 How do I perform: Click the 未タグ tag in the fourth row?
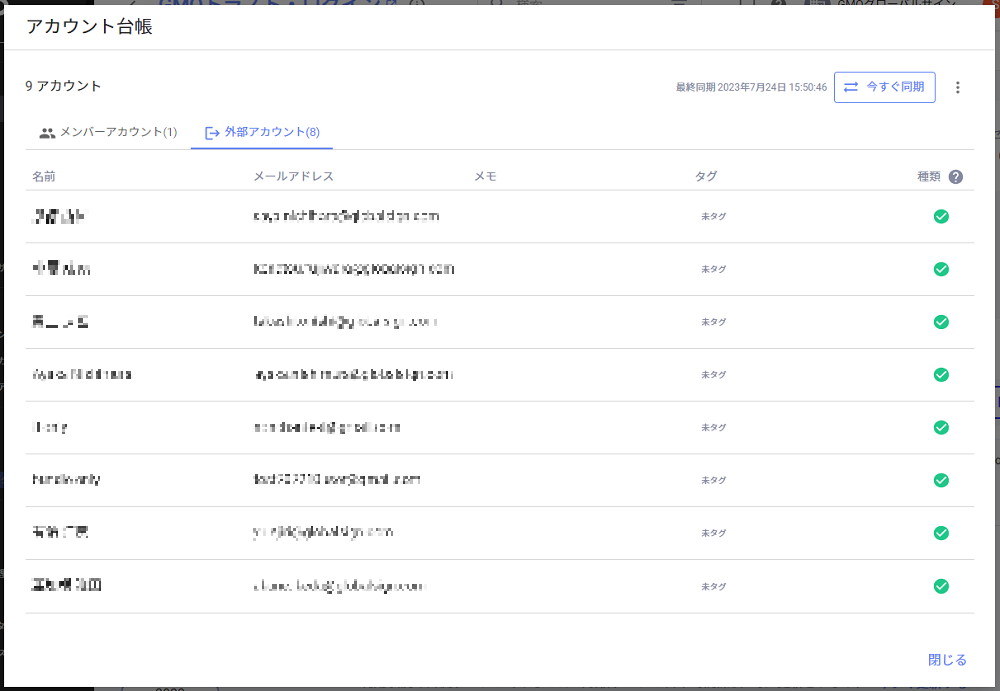[x=713, y=375]
